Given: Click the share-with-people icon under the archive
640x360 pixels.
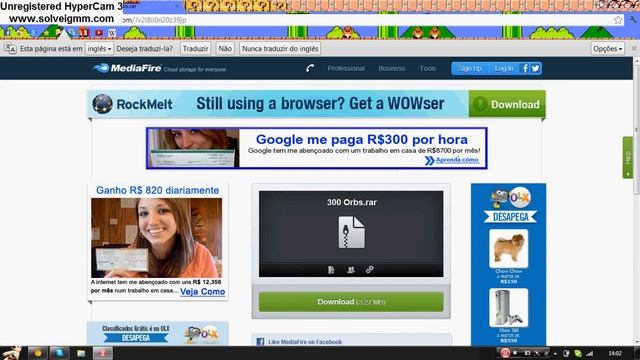Looking at the screenshot, I should pyautogui.click(x=351, y=269).
